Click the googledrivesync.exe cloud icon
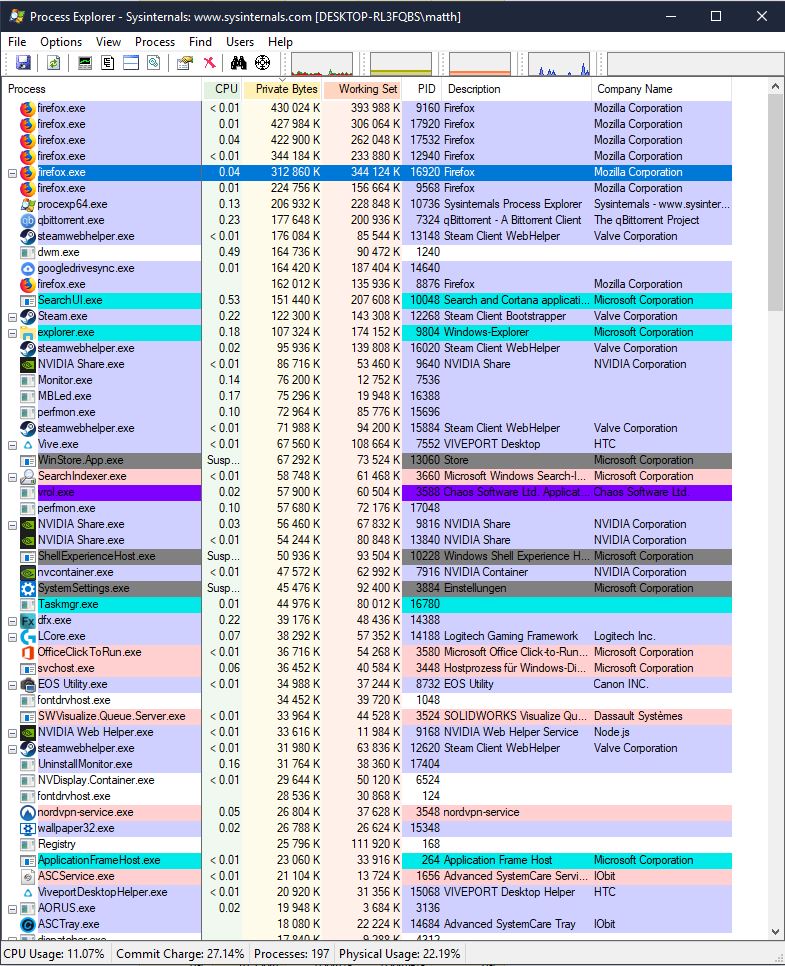Viewport: 785px width, 966px height. (x=28, y=268)
